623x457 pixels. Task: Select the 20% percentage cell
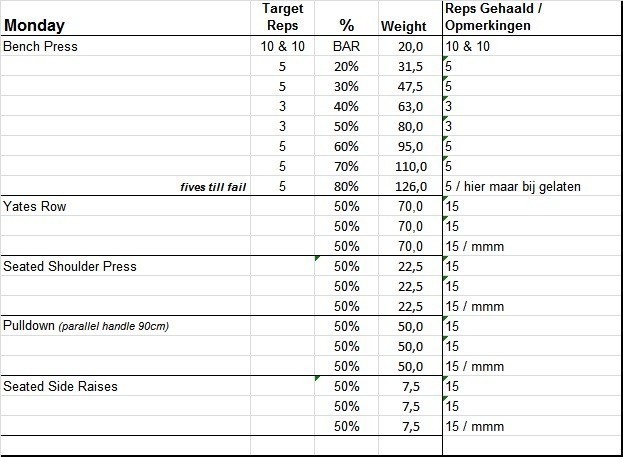(346, 67)
